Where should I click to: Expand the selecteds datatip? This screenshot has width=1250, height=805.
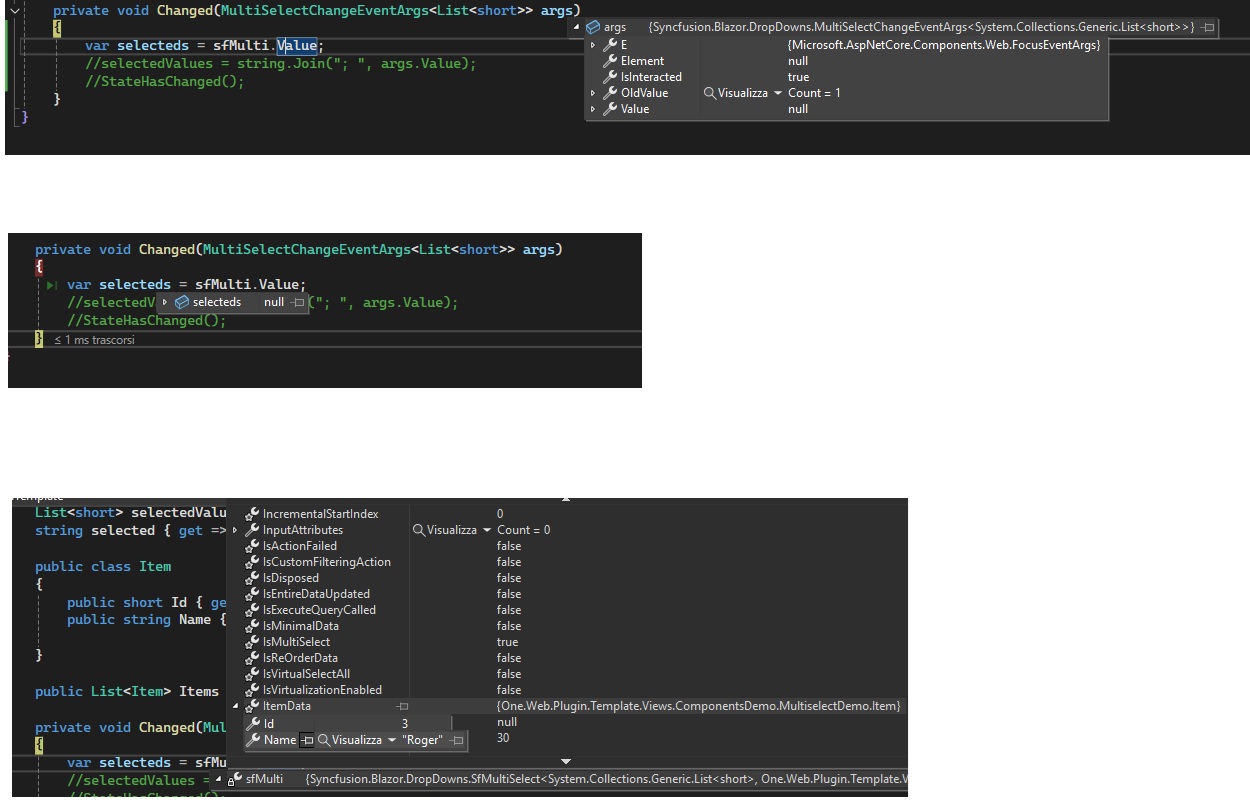[165, 302]
